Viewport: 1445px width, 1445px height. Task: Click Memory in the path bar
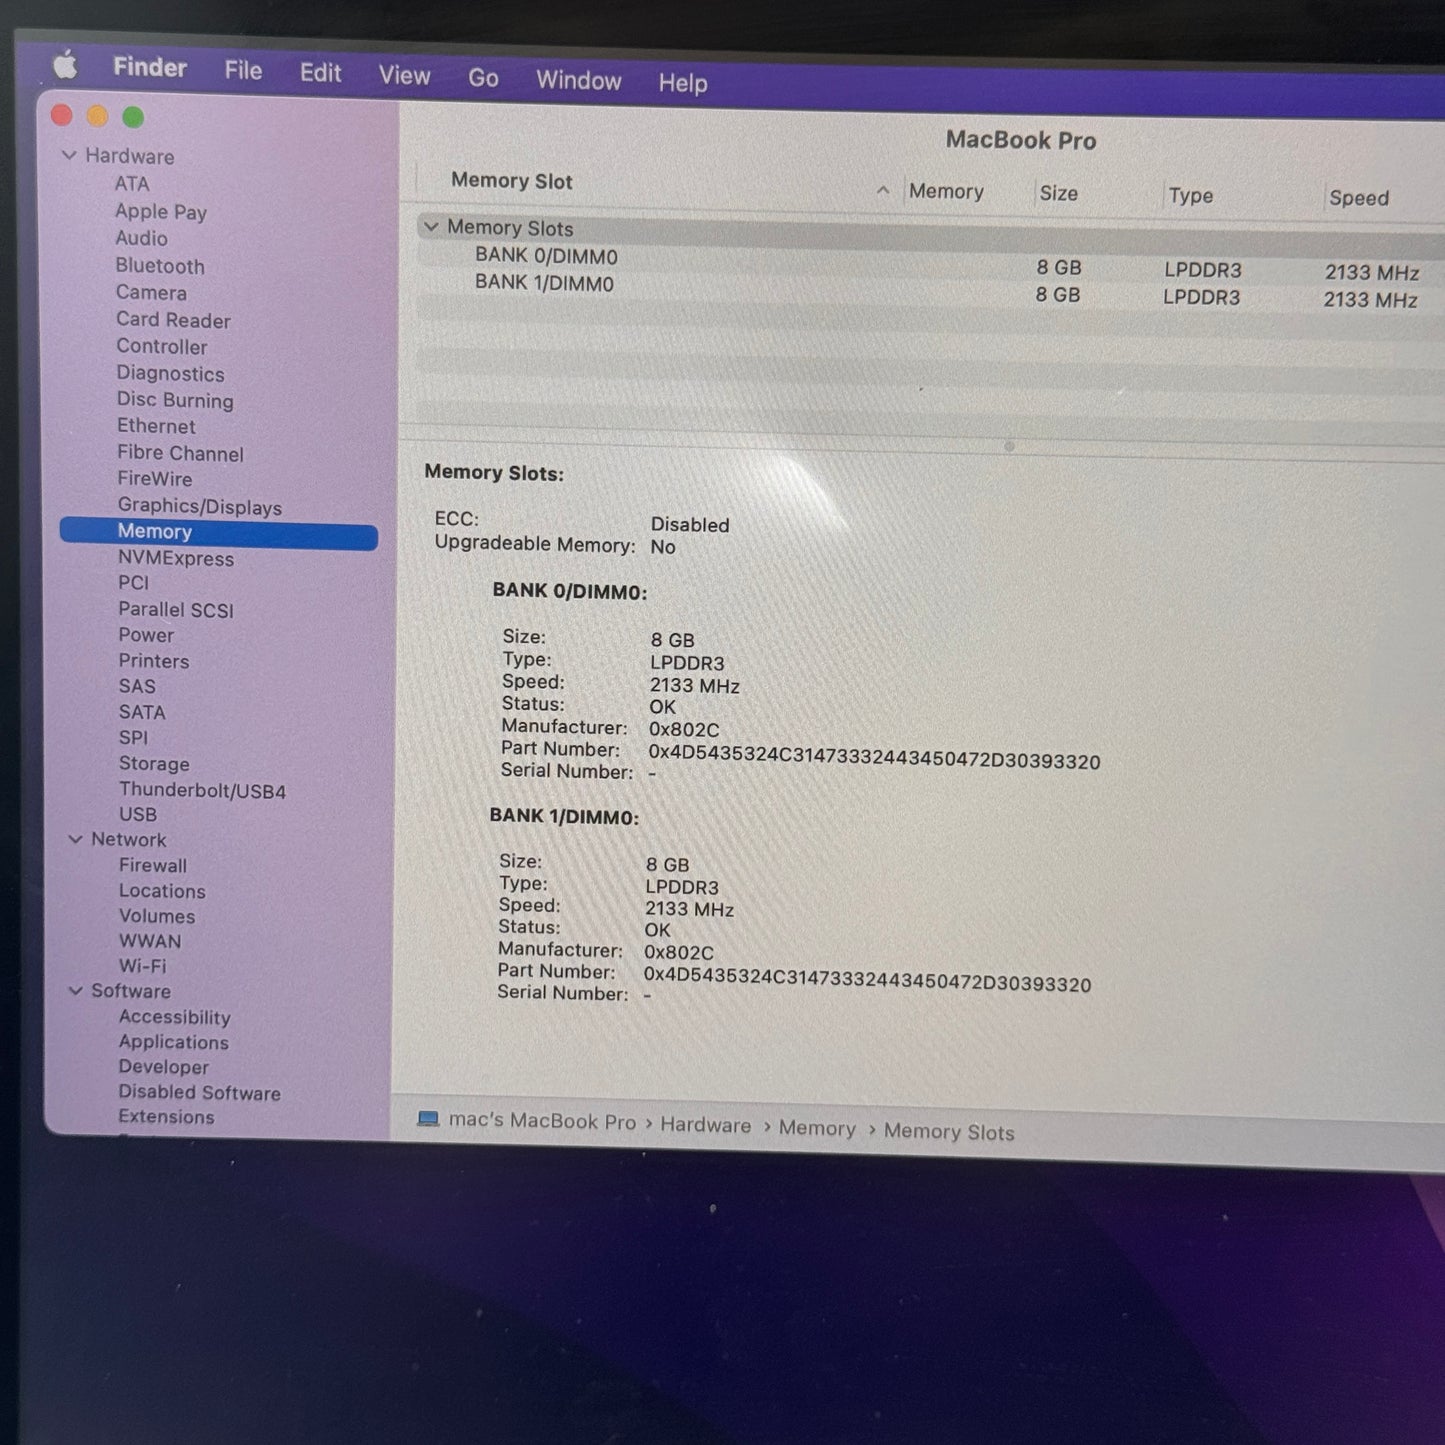coord(817,1128)
